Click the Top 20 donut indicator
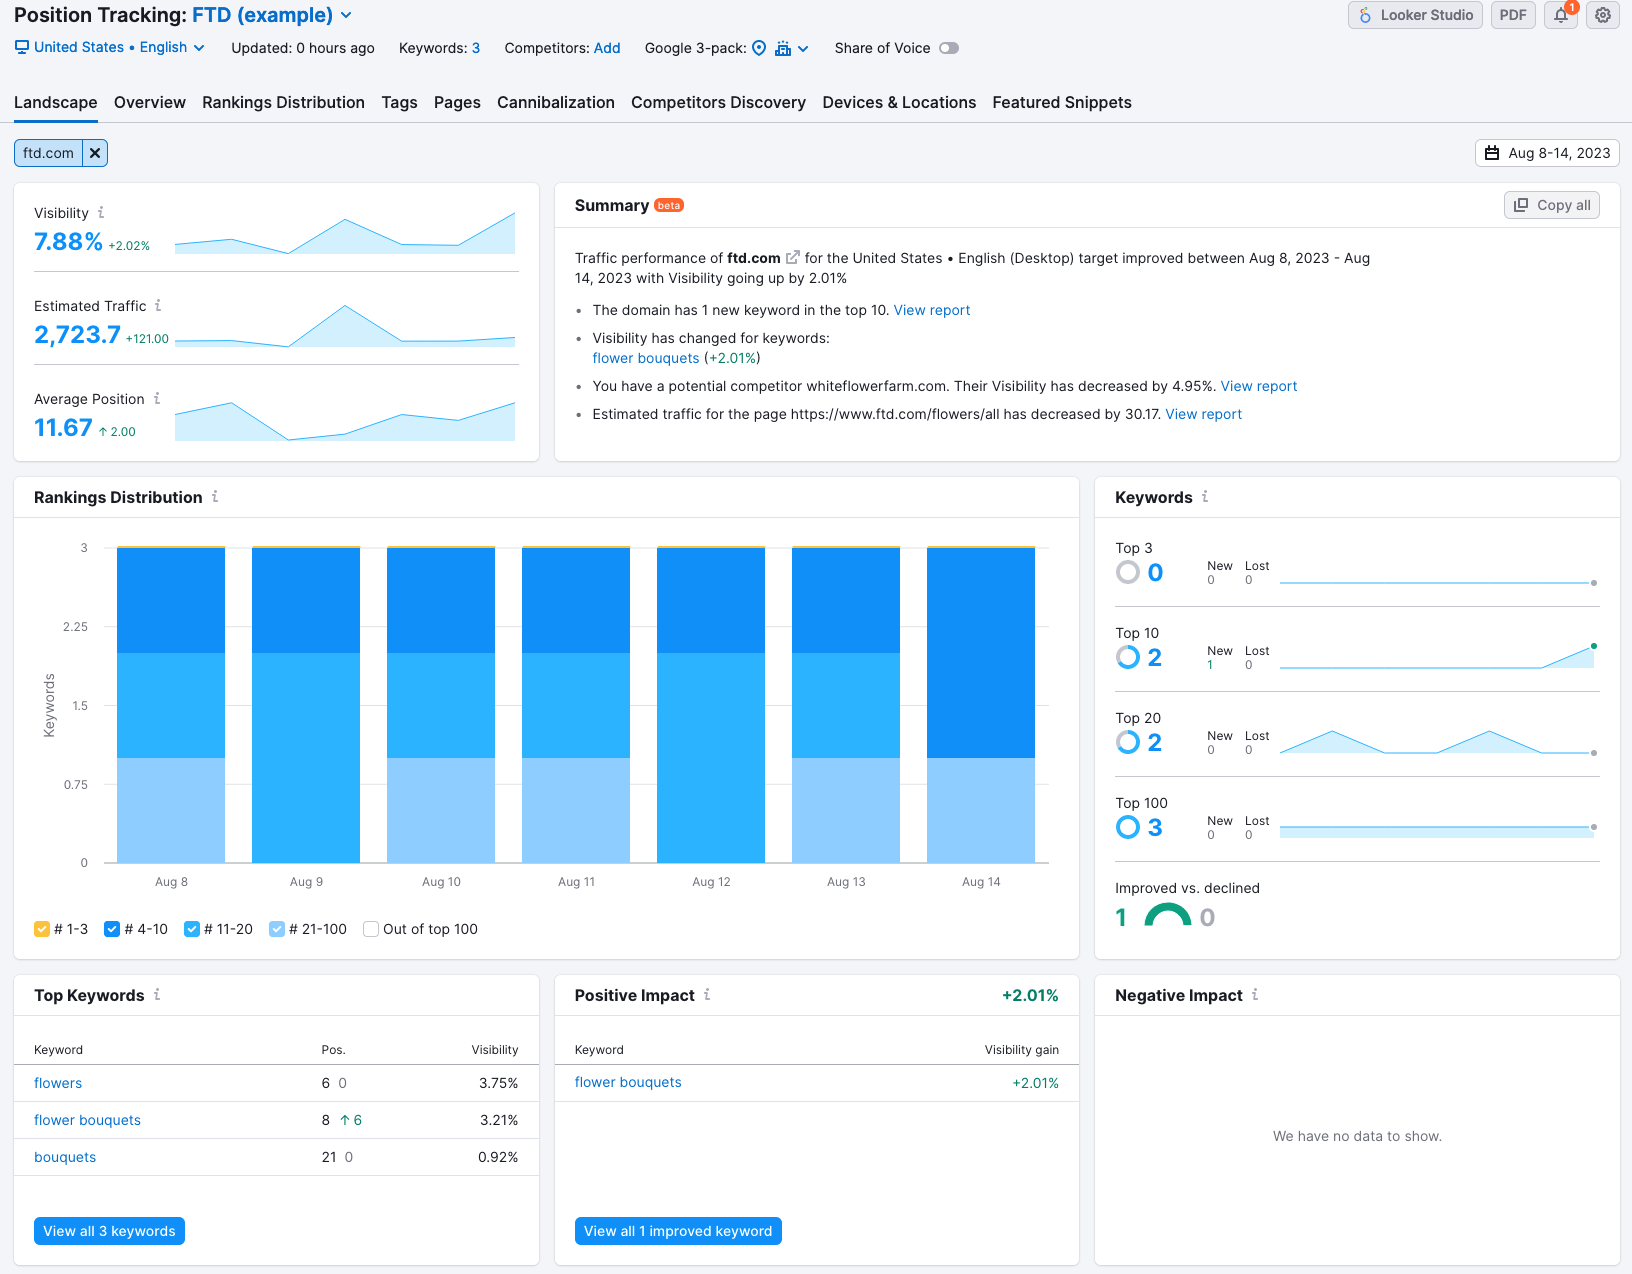 1128,742
